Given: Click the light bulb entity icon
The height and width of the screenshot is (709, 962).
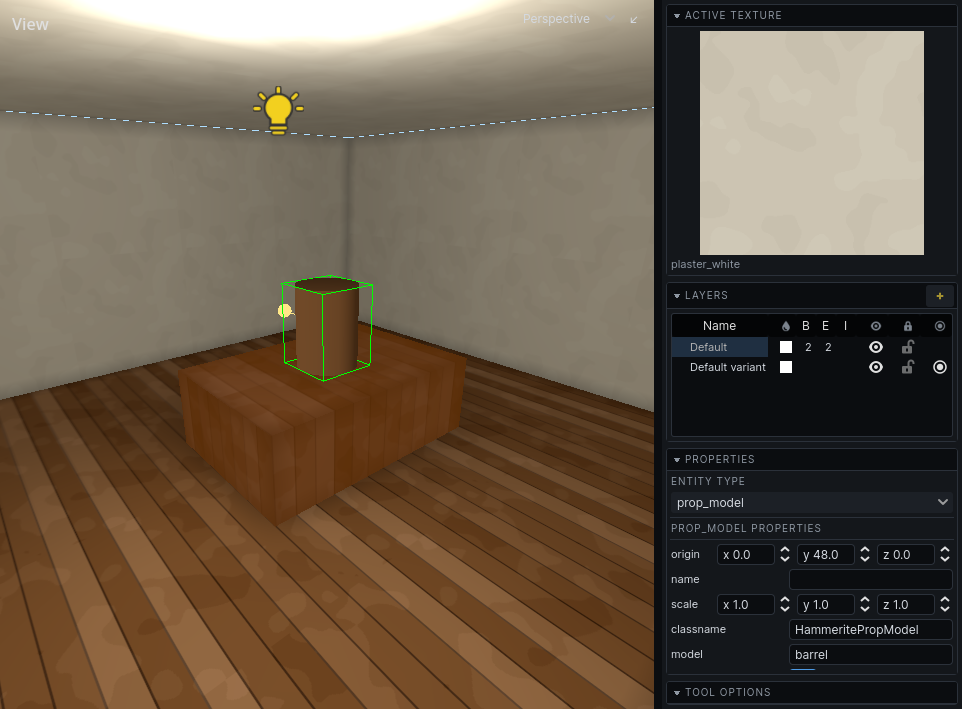Looking at the screenshot, I should 279,110.
